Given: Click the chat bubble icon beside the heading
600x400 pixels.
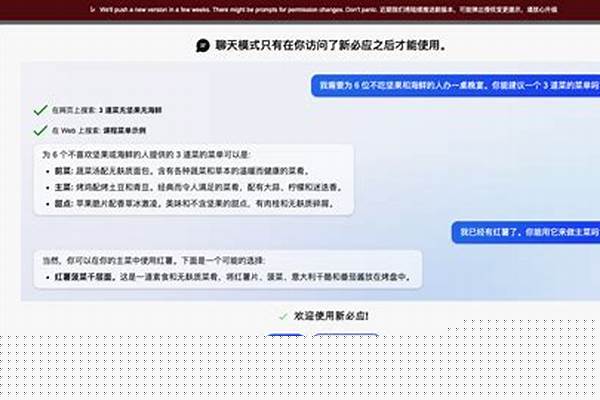Looking at the screenshot, I should pyautogui.click(x=203, y=46).
